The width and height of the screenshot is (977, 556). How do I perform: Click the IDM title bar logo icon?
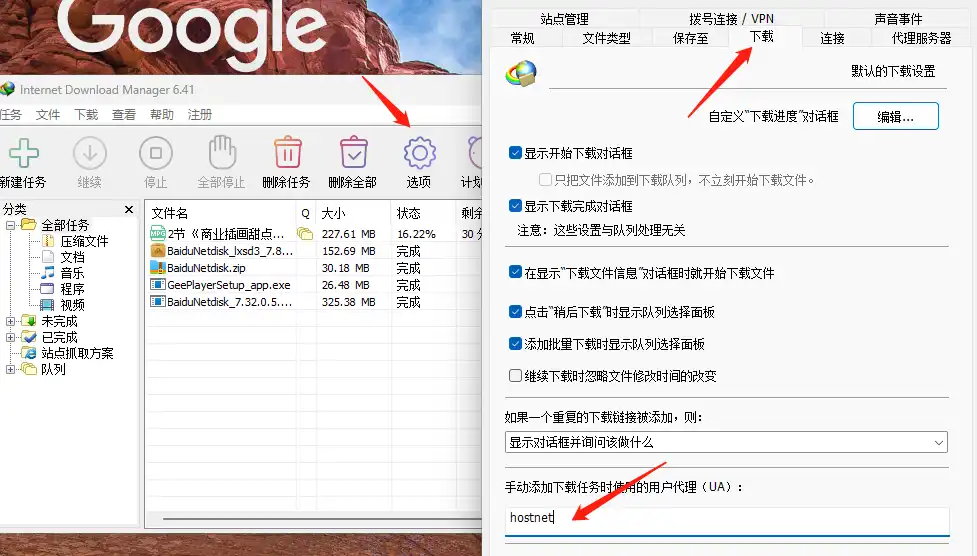coord(7,89)
